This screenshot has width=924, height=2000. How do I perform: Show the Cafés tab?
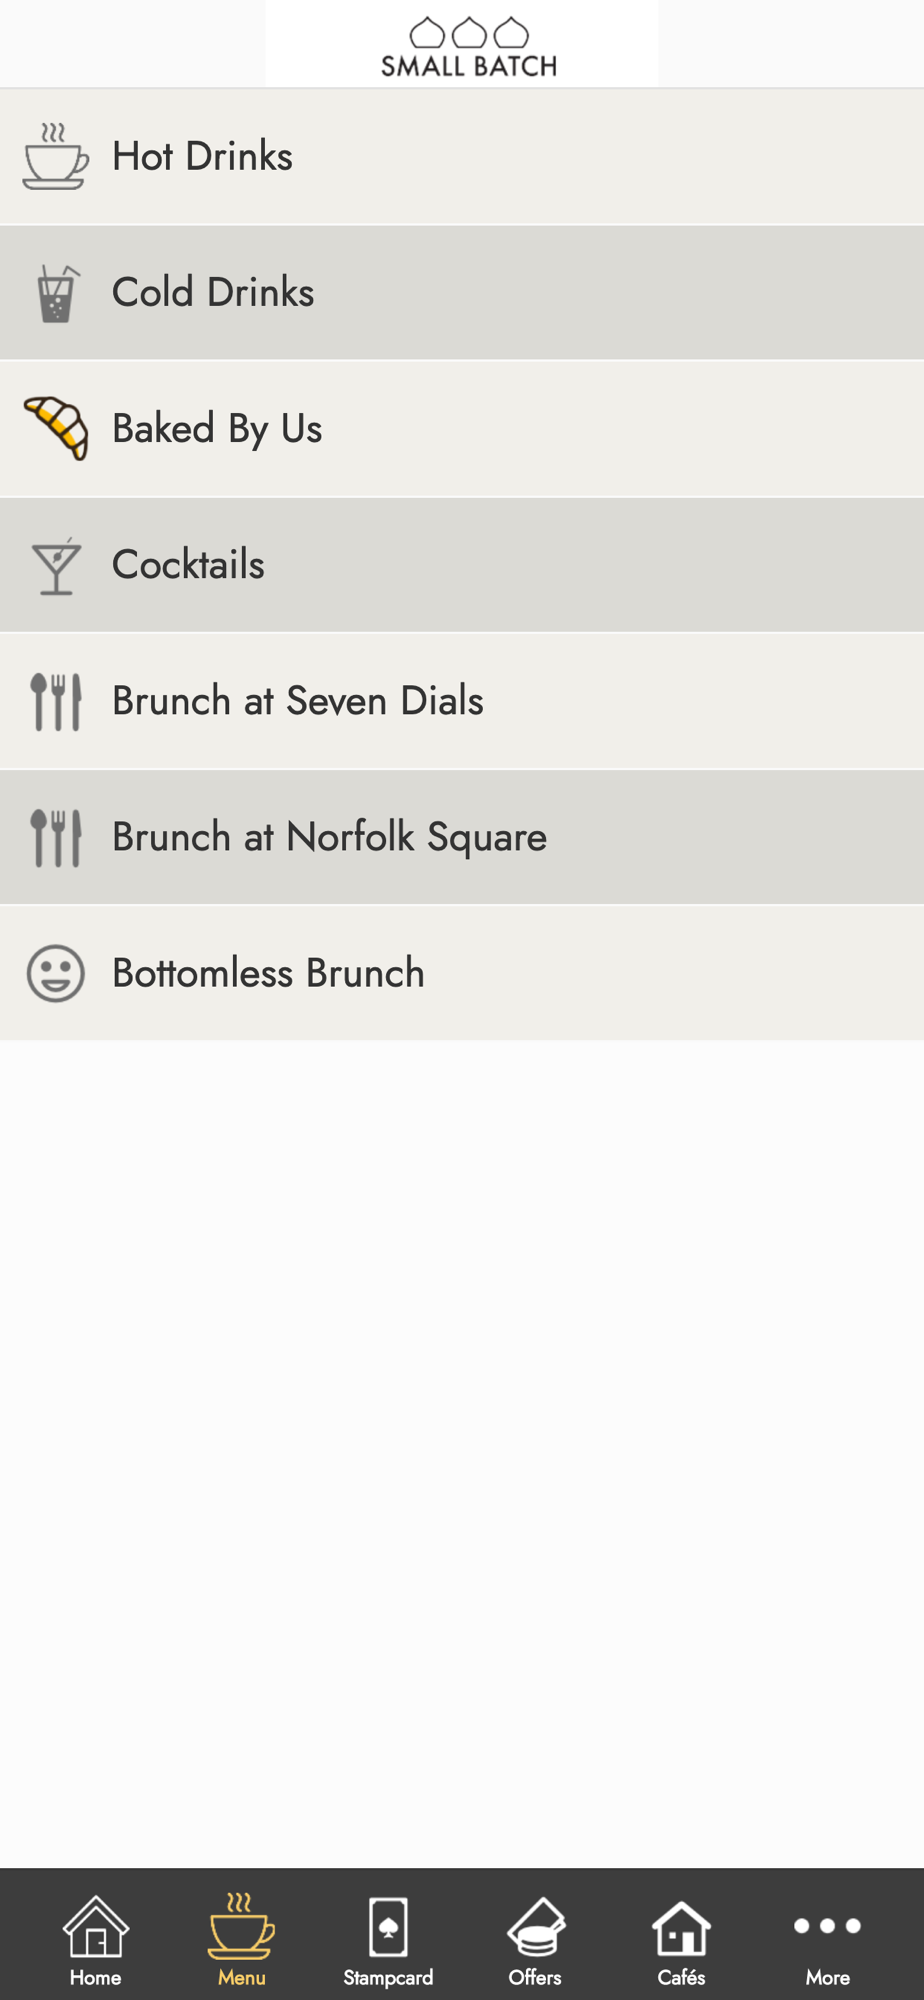pos(681,1940)
